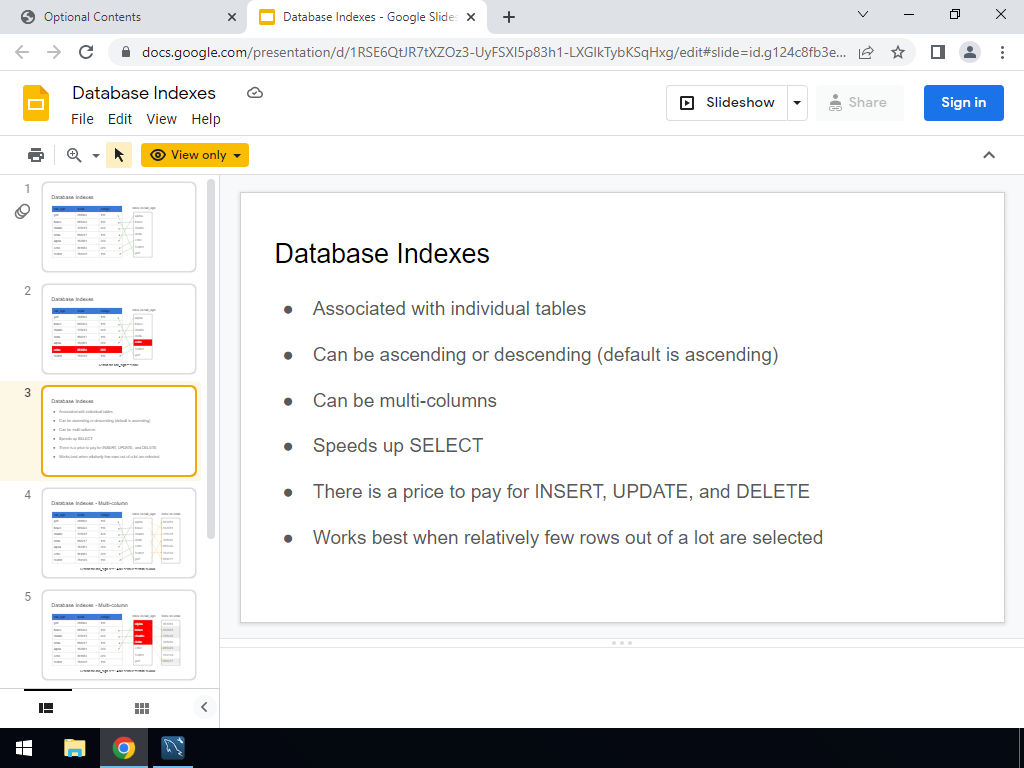Open the Chrome three-dot menu
This screenshot has width=1024, height=768.
coord(1002,52)
